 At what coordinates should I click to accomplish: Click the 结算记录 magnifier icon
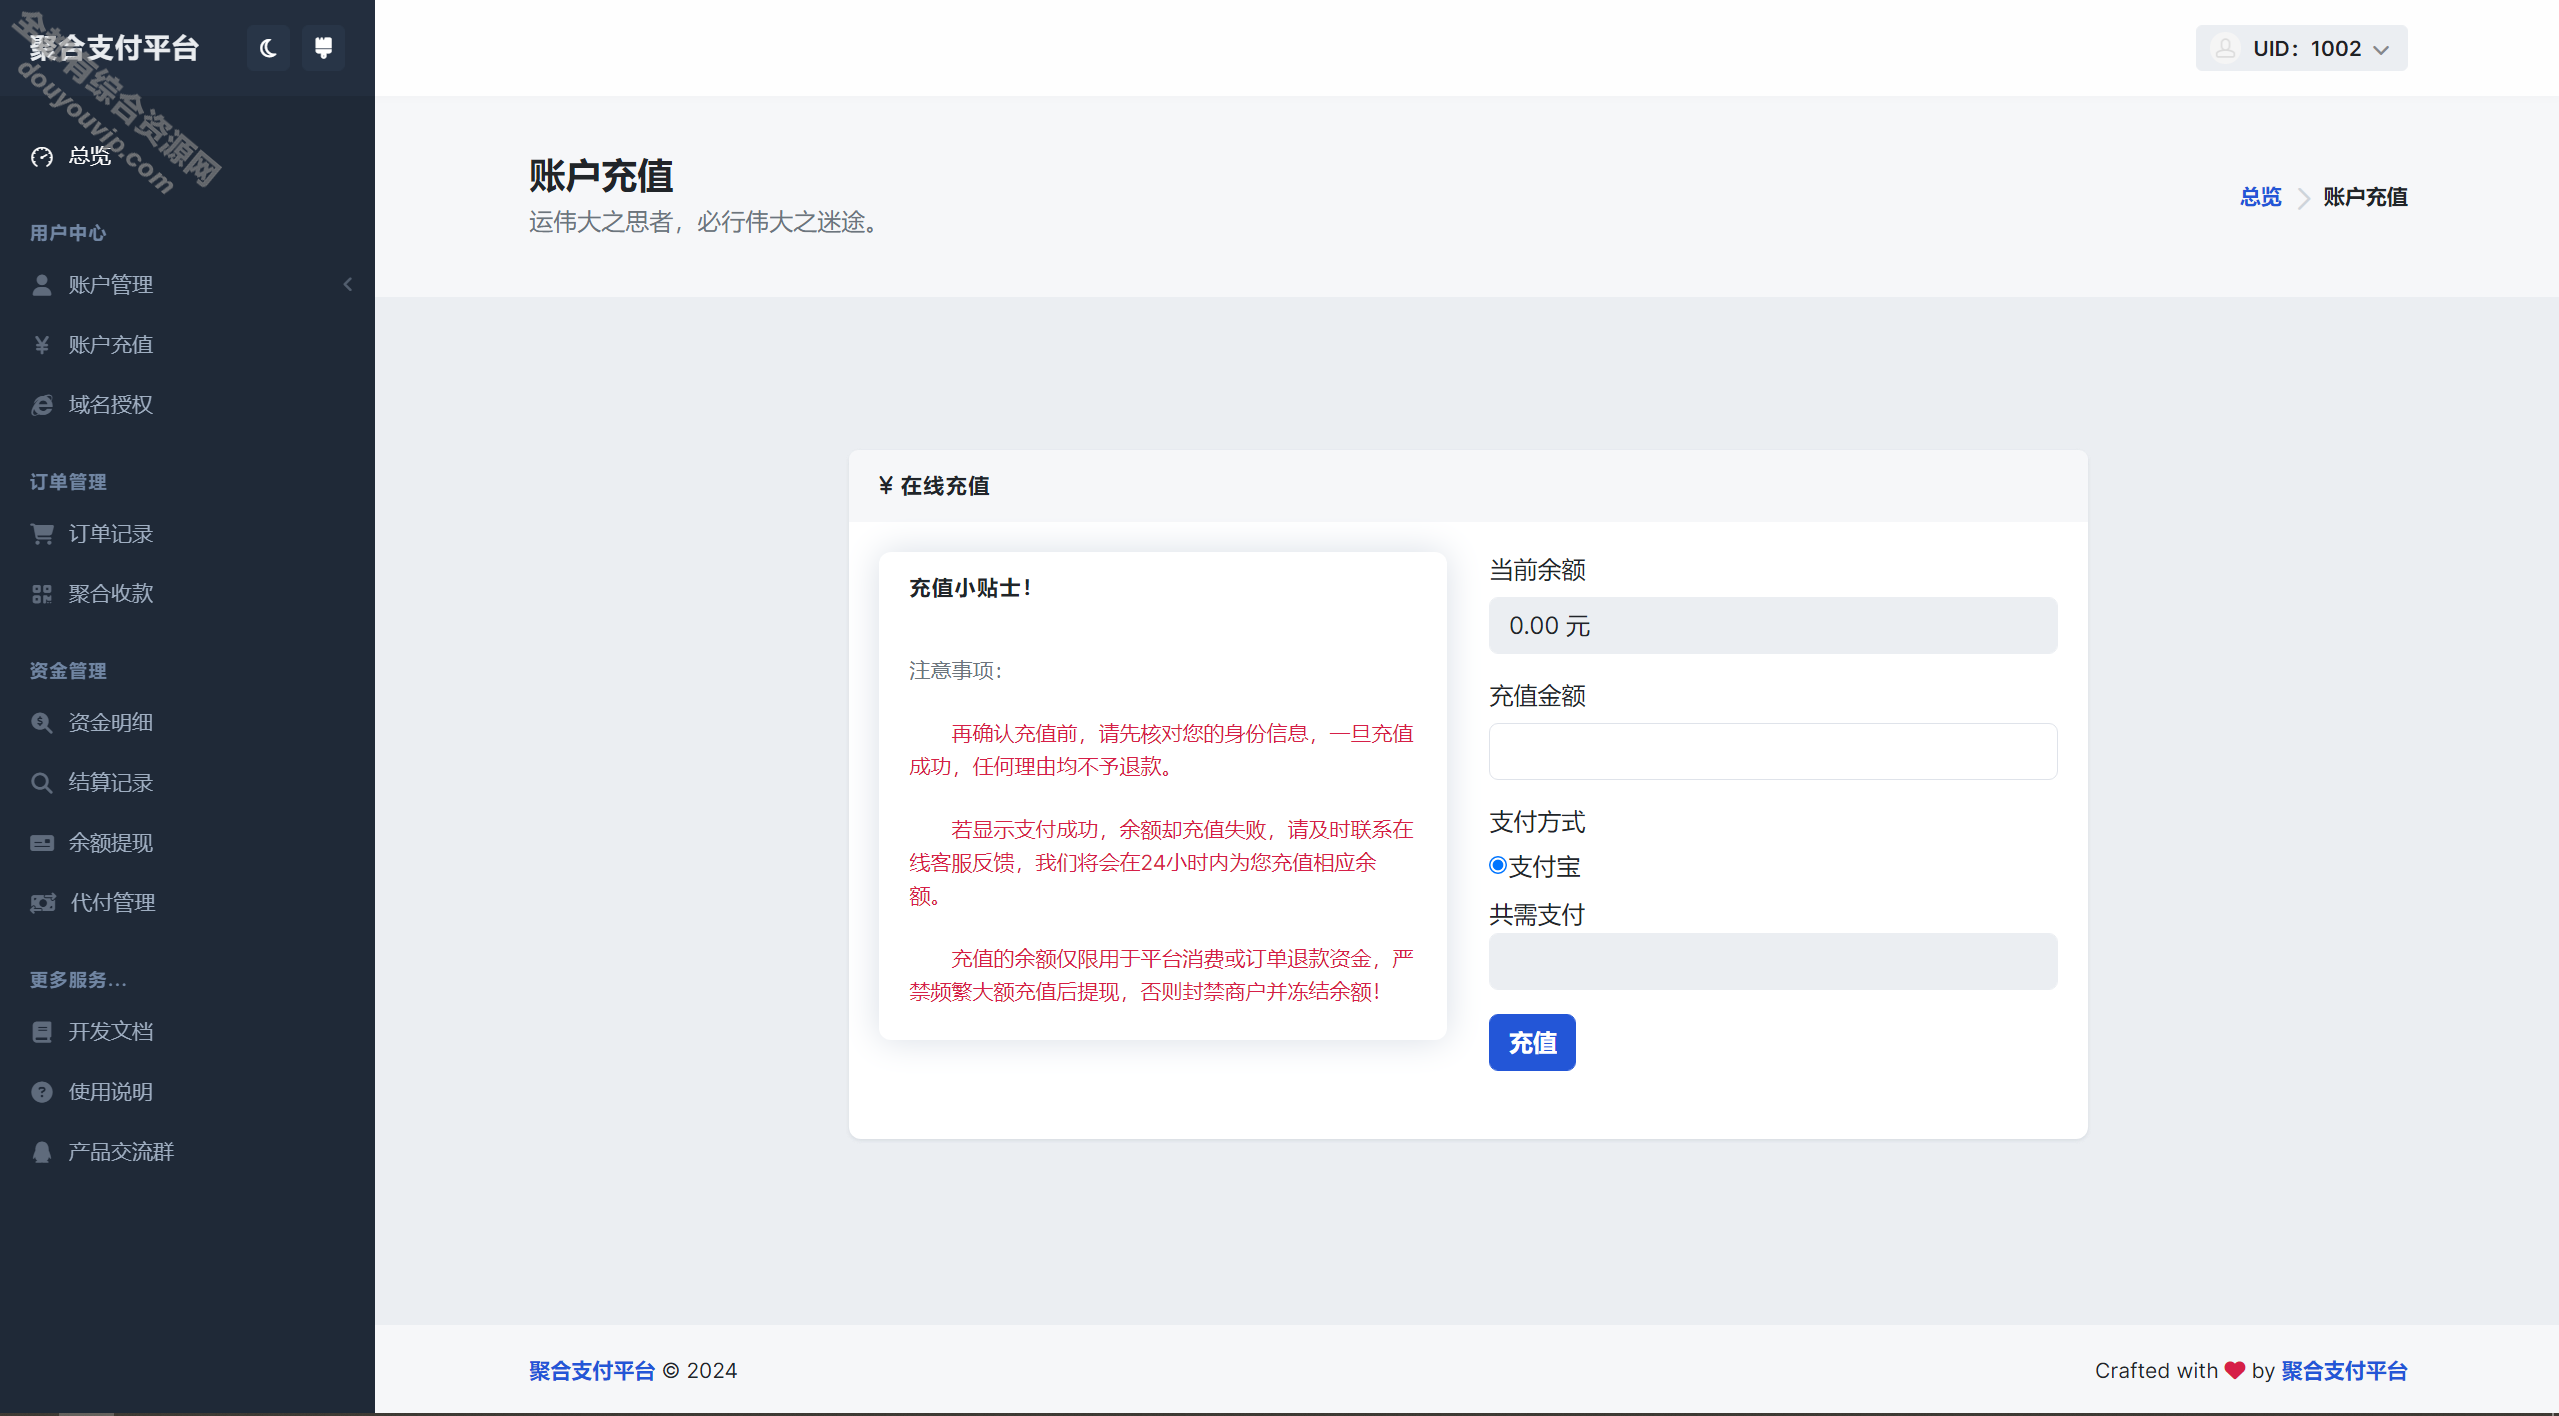(x=42, y=783)
